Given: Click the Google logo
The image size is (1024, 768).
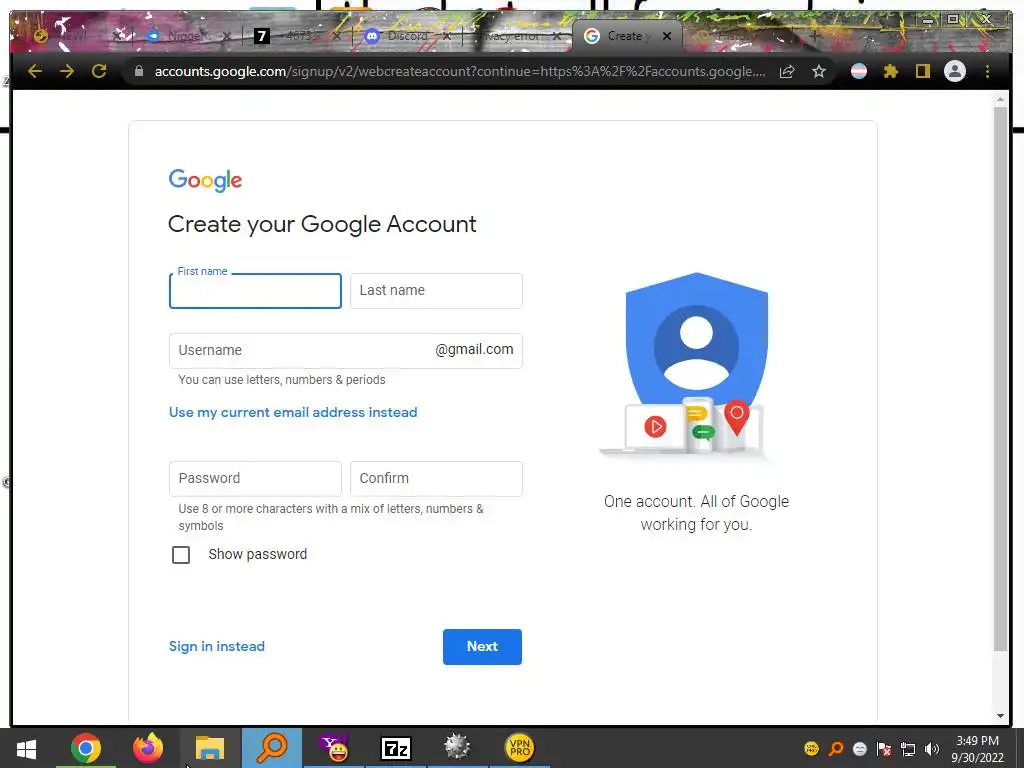Looking at the screenshot, I should tap(205, 180).
